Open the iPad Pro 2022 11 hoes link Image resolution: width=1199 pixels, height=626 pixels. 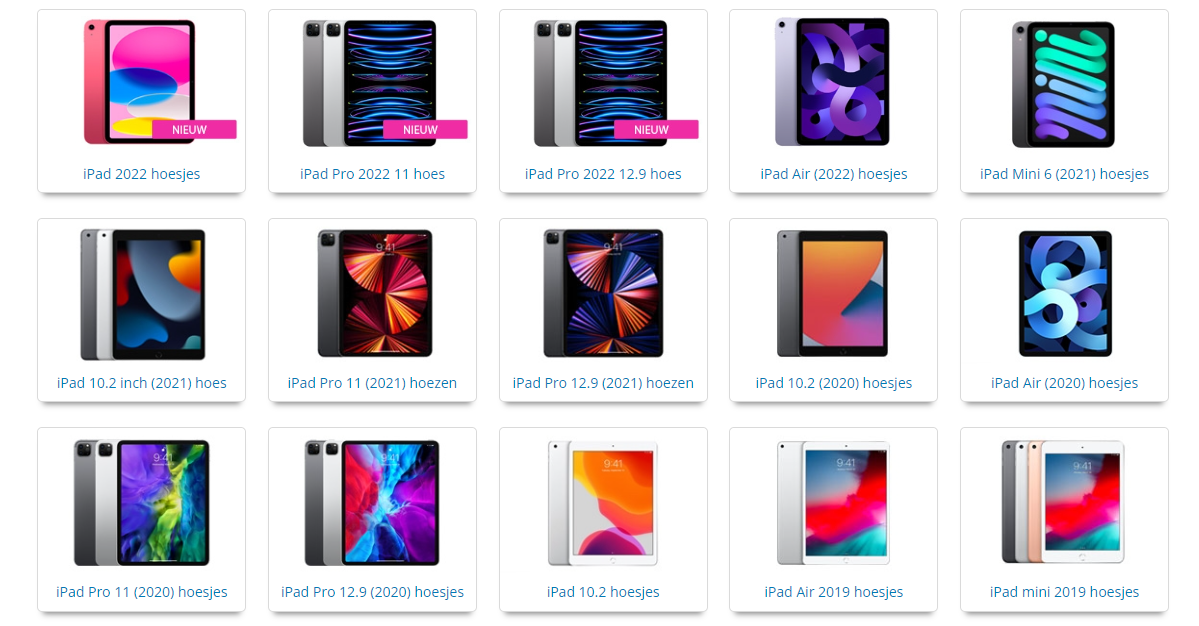point(372,174)
